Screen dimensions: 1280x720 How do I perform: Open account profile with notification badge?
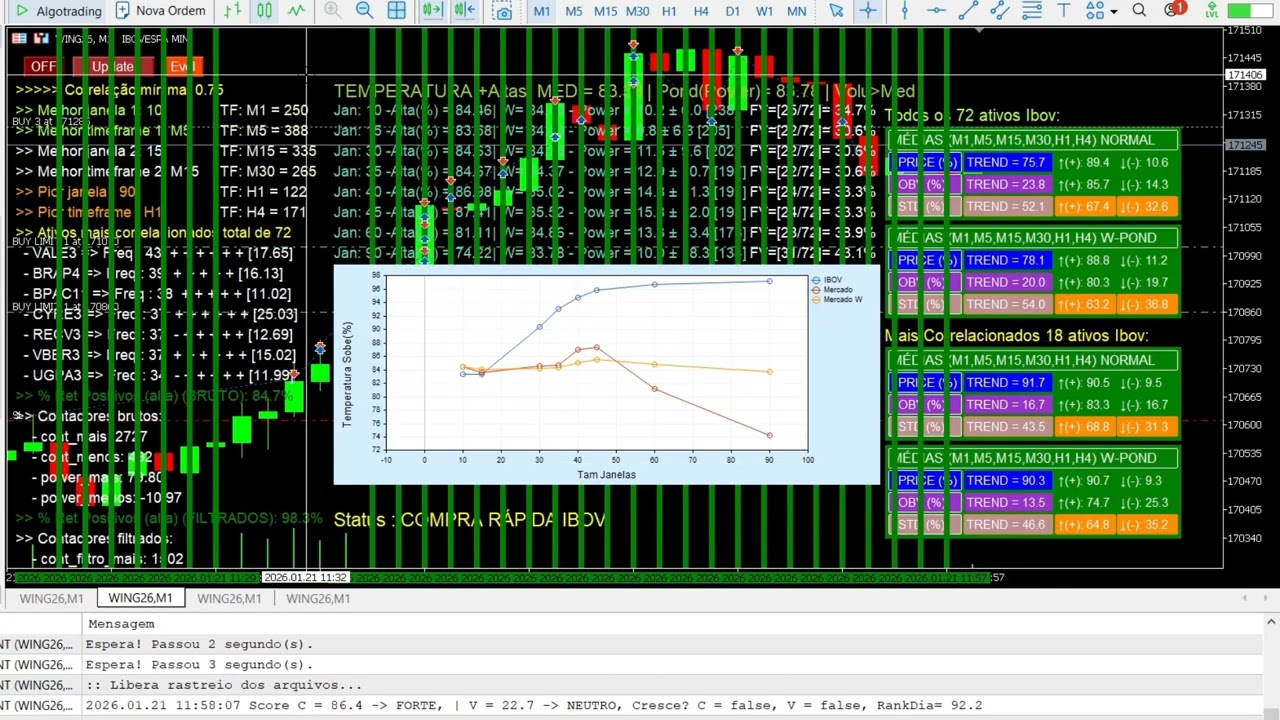pos(1174,11)
